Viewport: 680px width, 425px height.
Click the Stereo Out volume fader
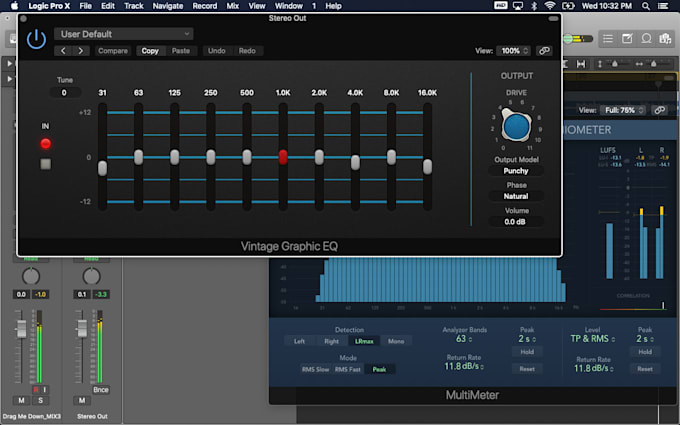pyautogui.click(x=82, y=328)
